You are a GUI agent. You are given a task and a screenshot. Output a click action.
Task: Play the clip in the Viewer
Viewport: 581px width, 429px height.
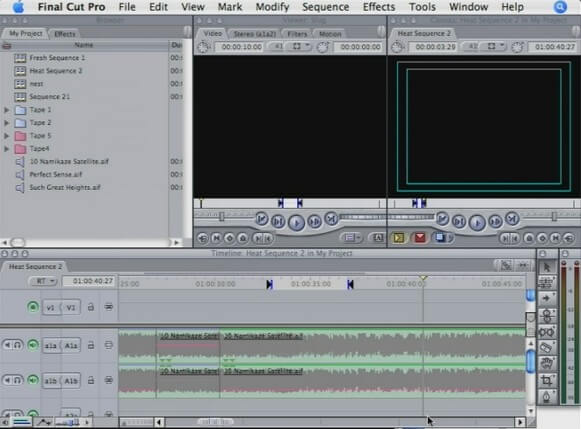(x=296, y=223)
